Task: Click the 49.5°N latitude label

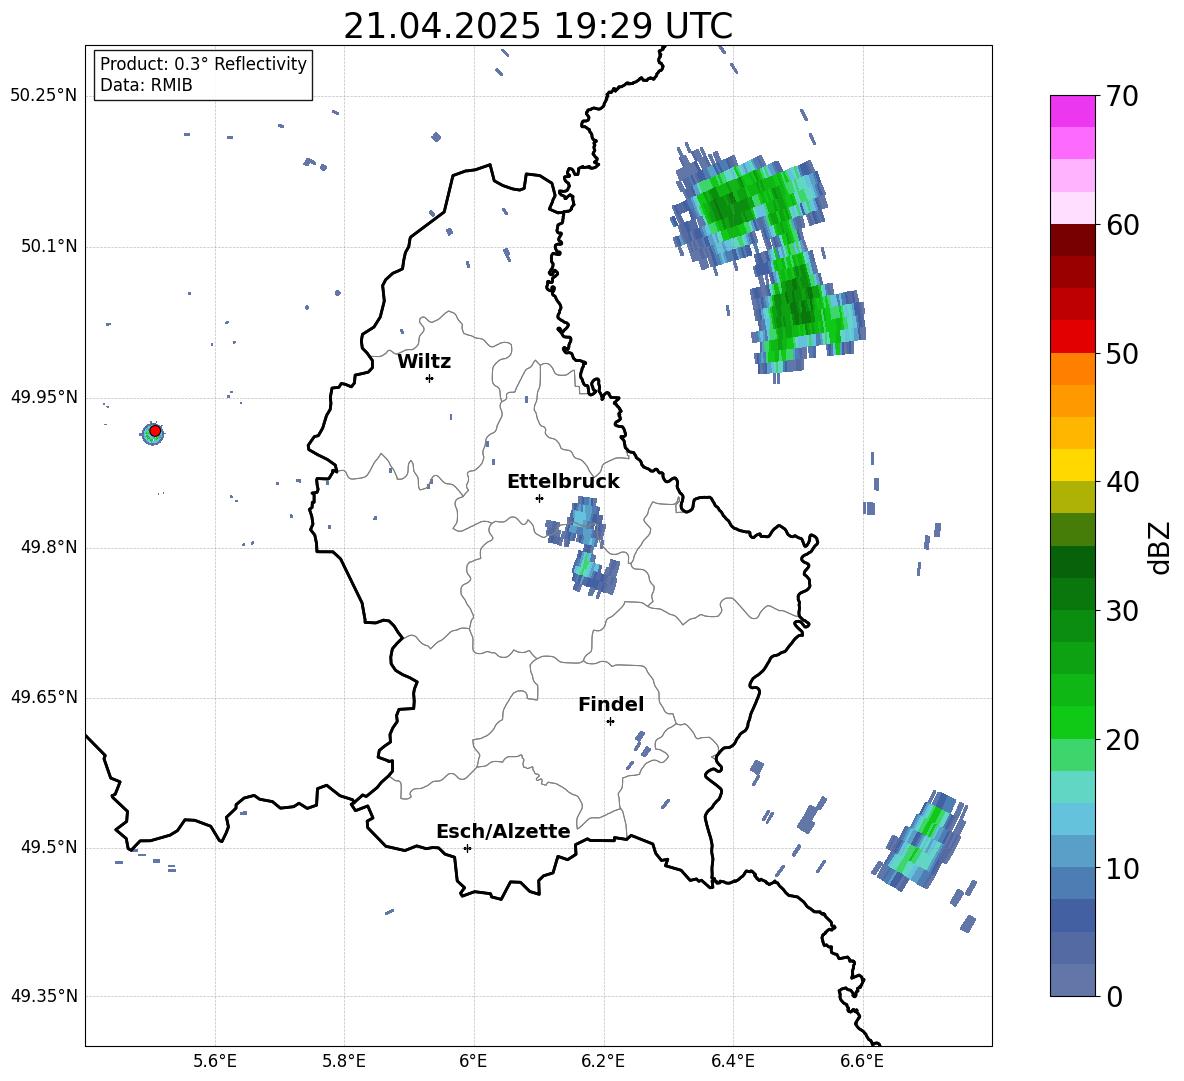Action: [49, 847]
